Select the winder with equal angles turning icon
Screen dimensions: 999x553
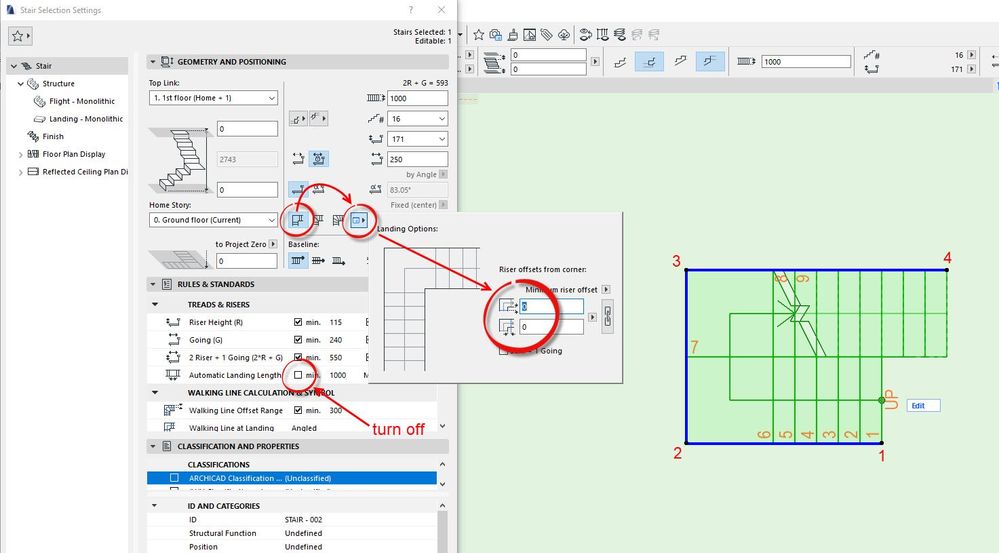(x=318, y=220)
